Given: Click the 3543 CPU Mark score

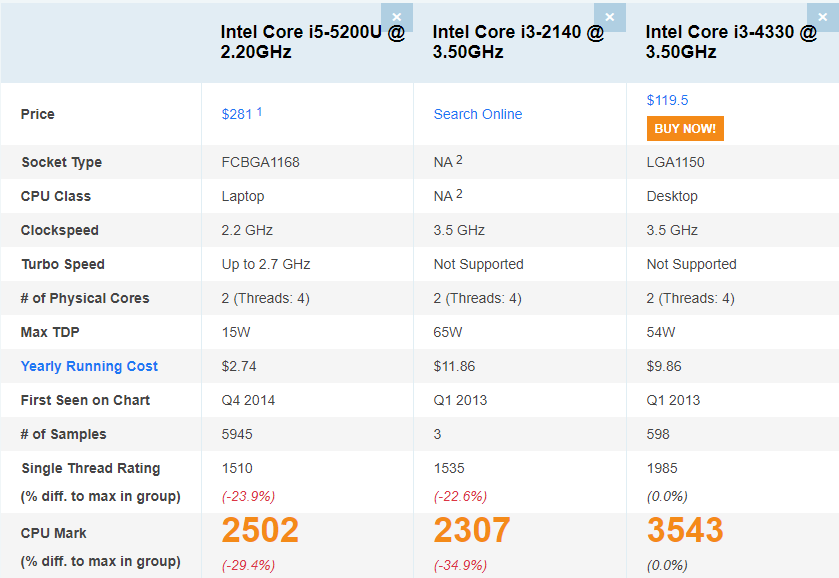Looking at the screenshot, I should point(685,530).
